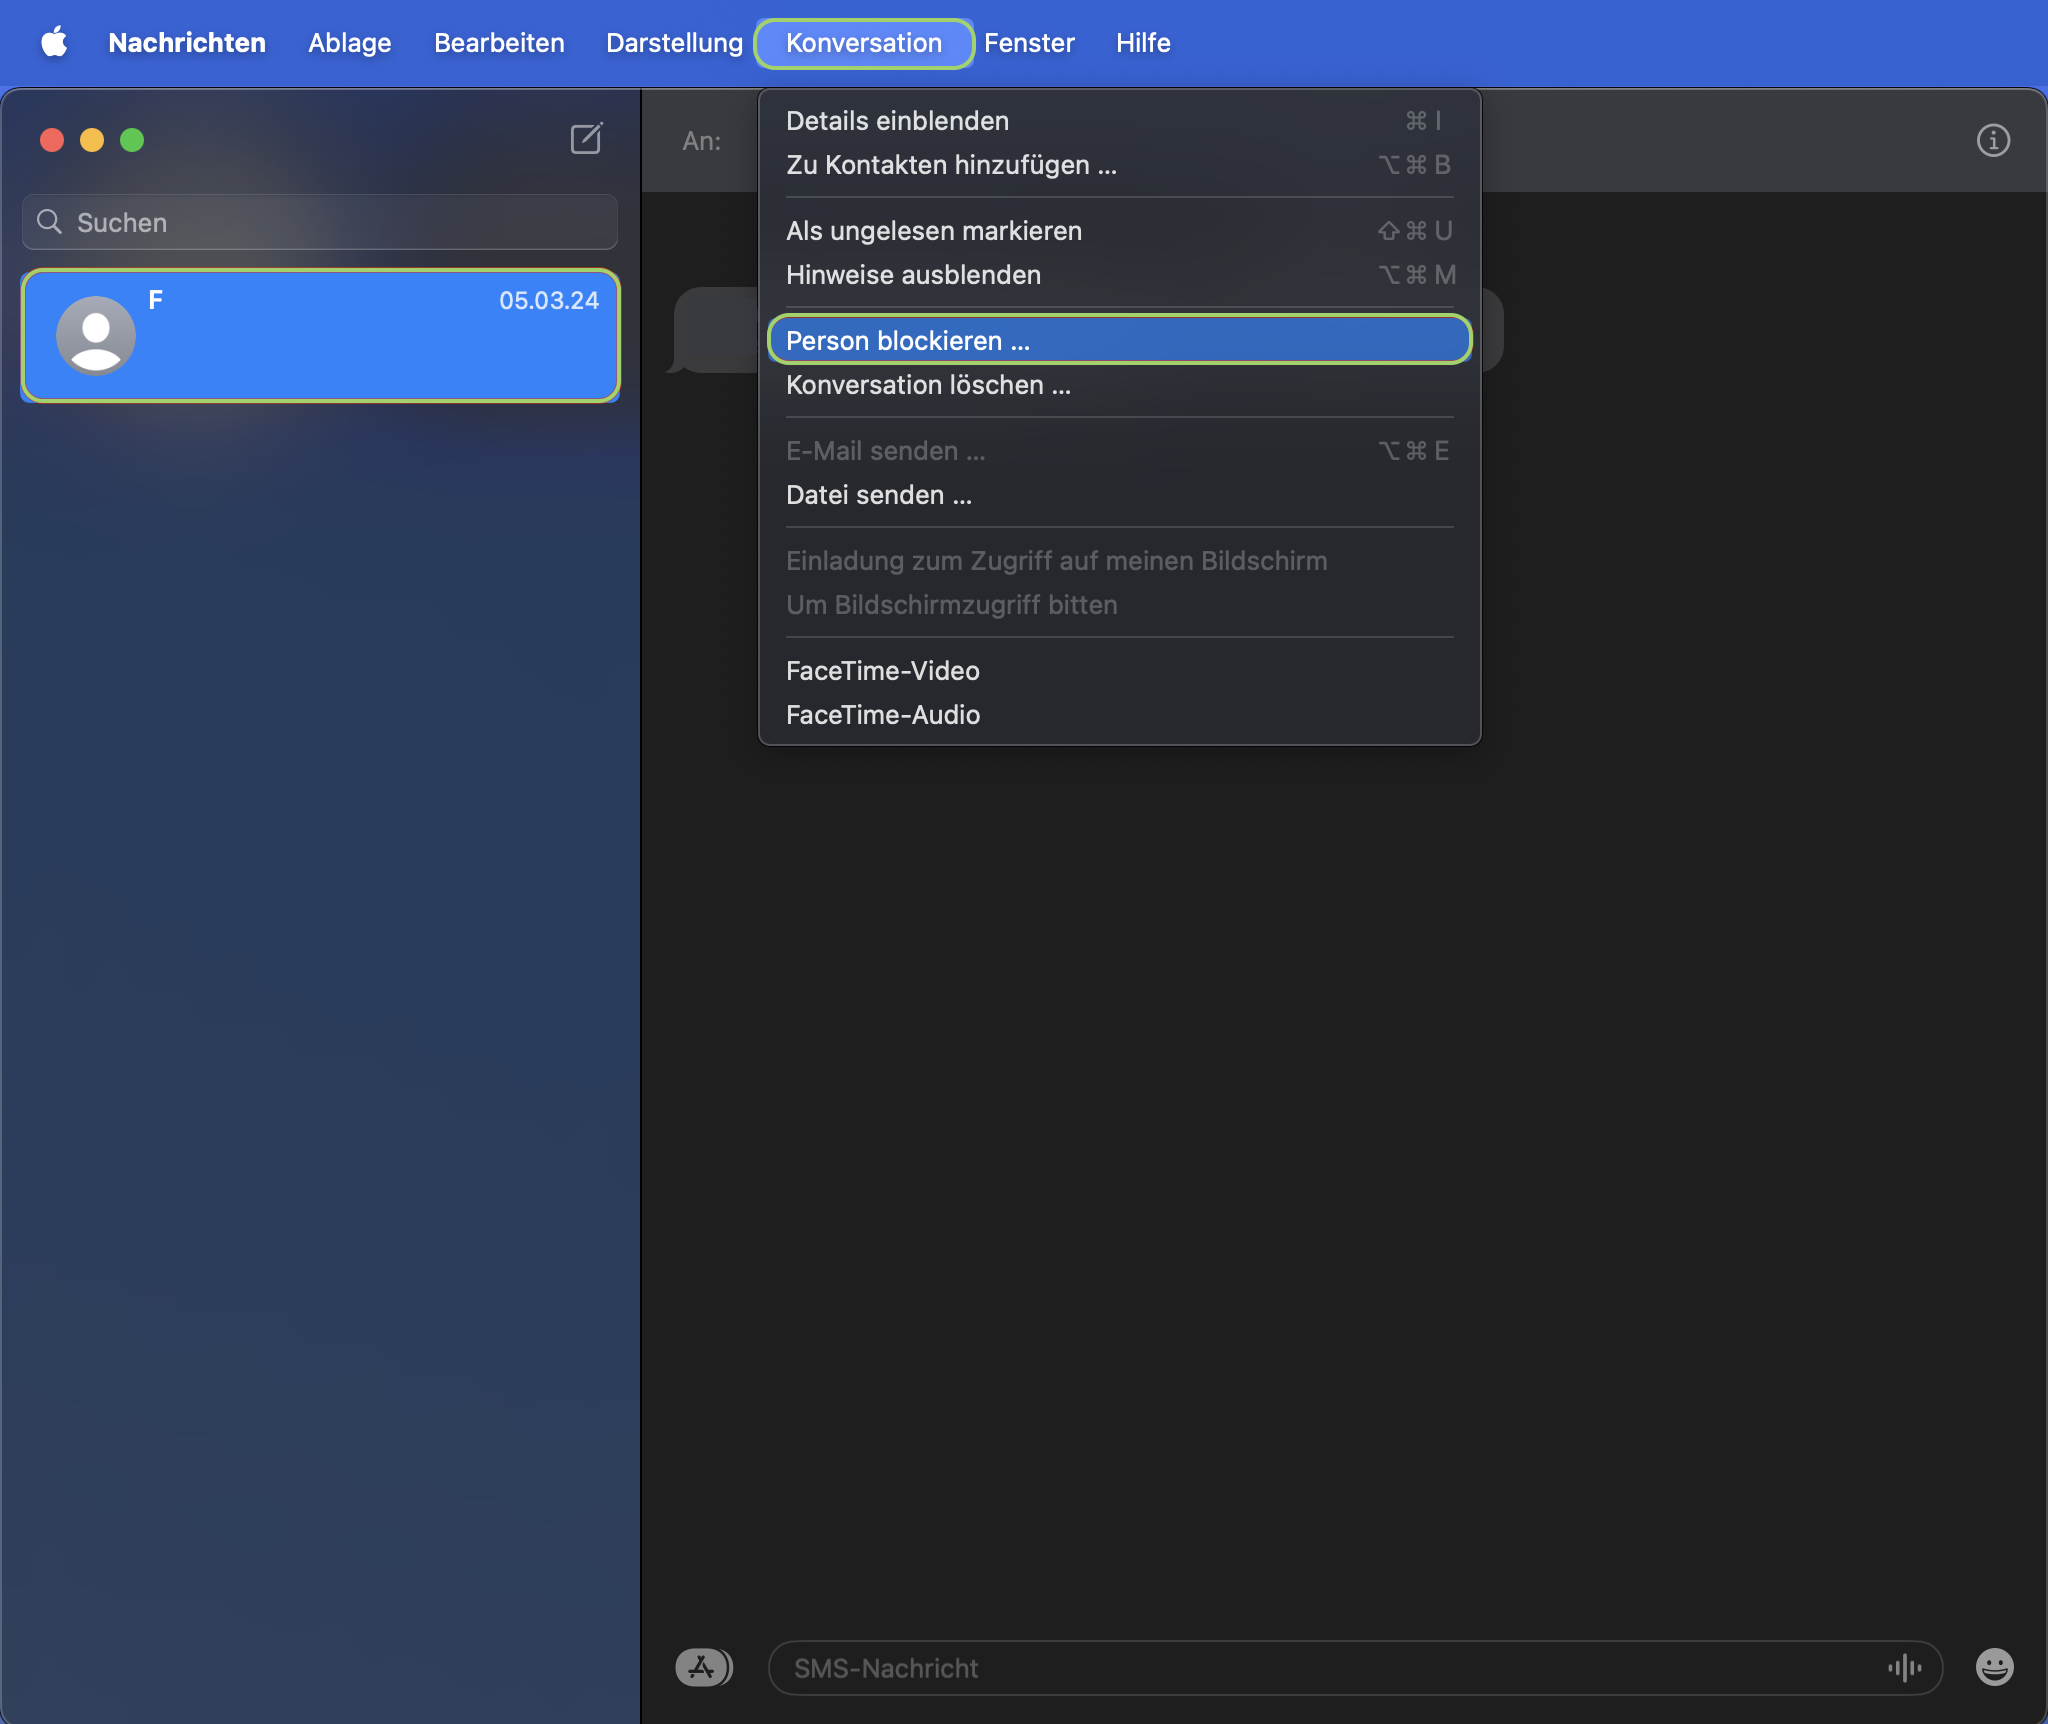Click the audio recording waveform icon

tap(1904, 1667)
